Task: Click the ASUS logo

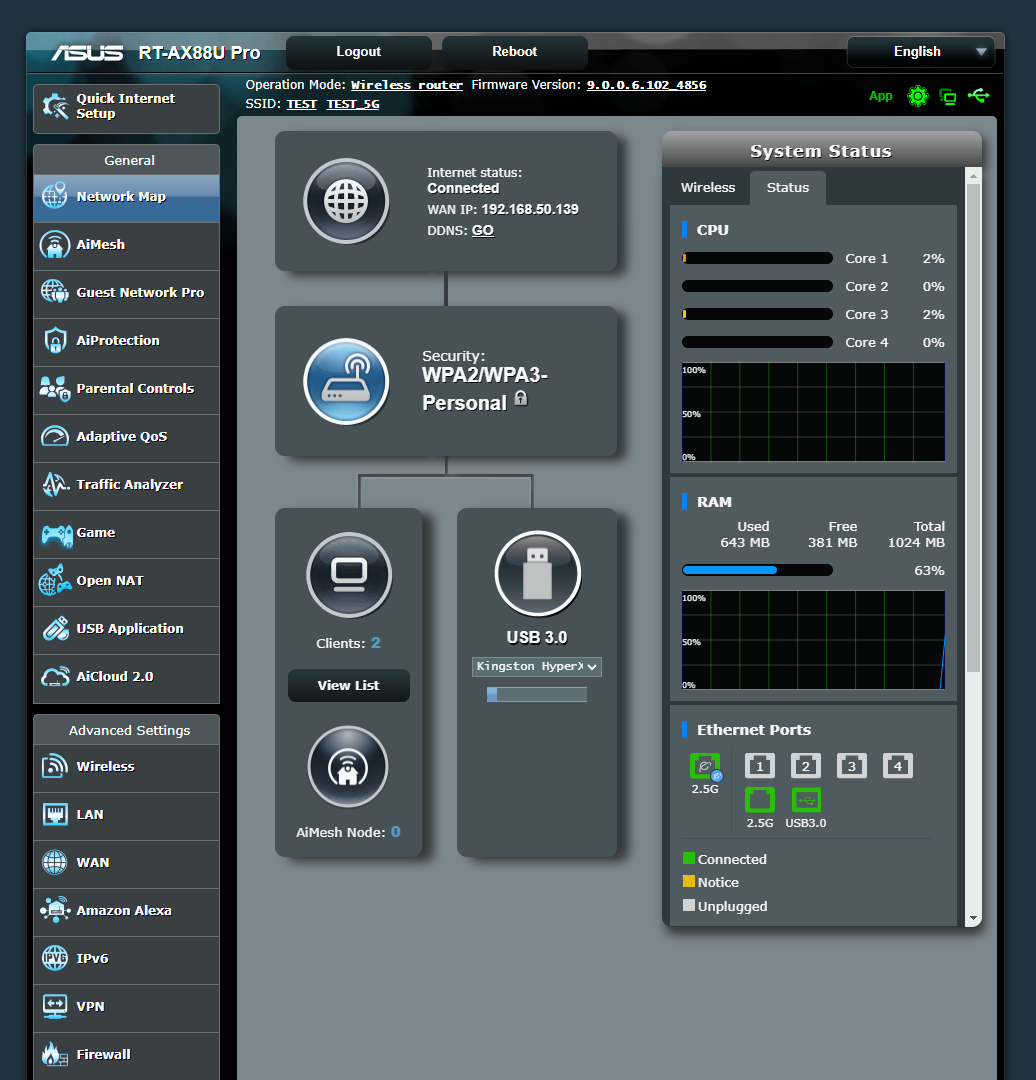Action: [87, 53]
